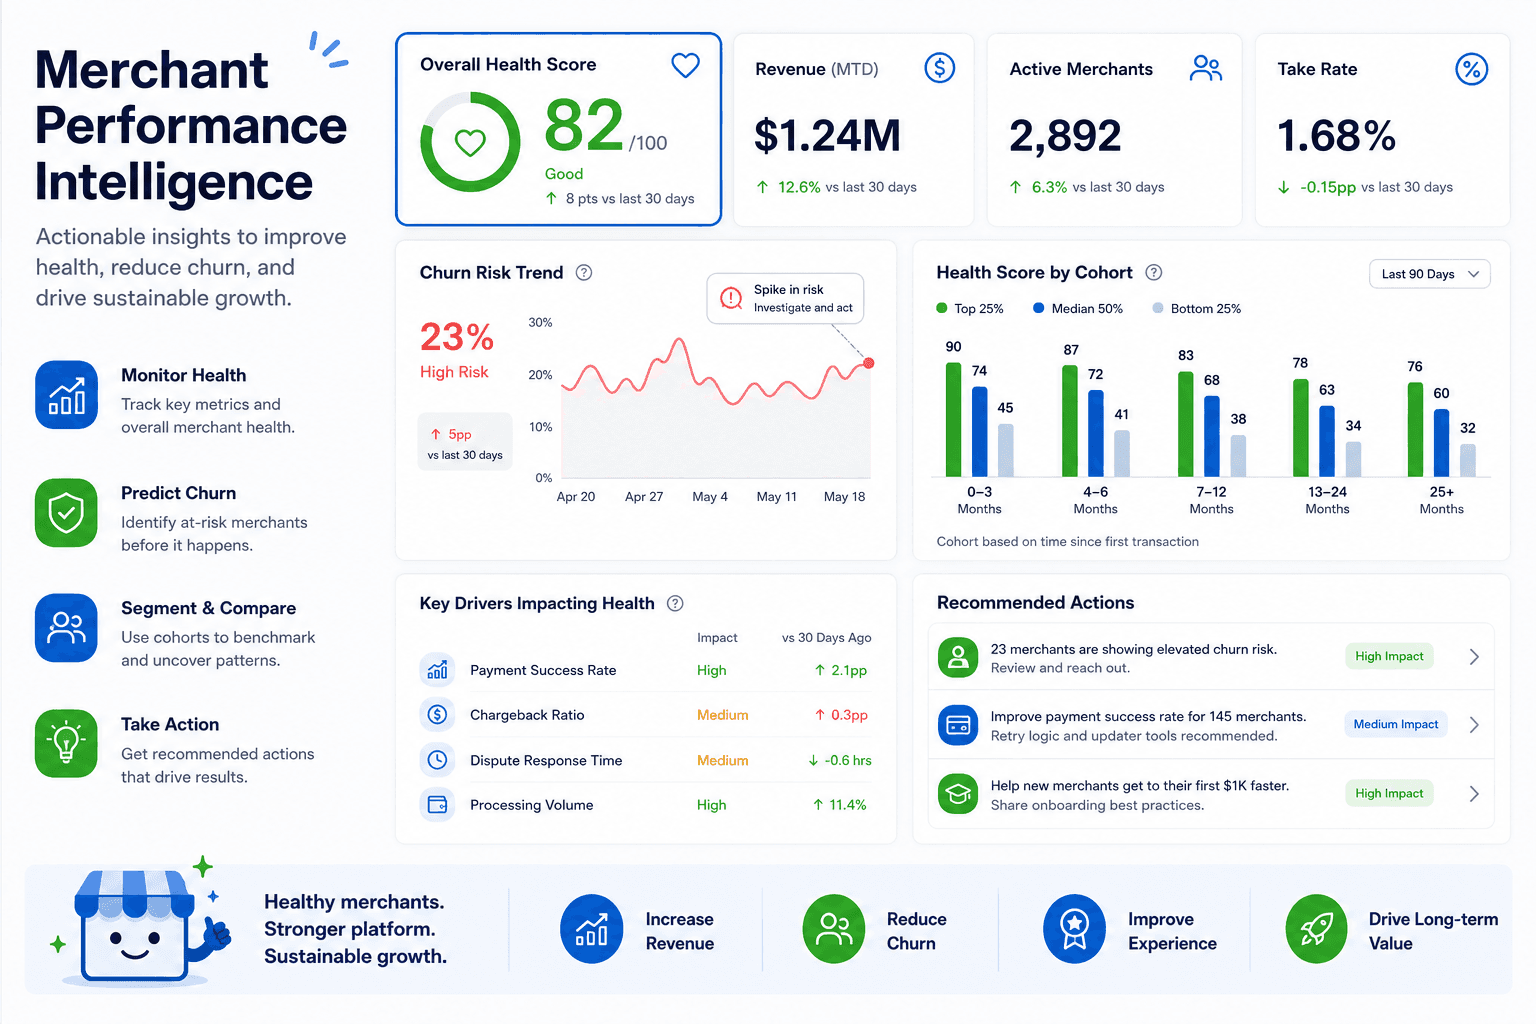Toggle Top 25% legend series

click(x=969, y=308)
